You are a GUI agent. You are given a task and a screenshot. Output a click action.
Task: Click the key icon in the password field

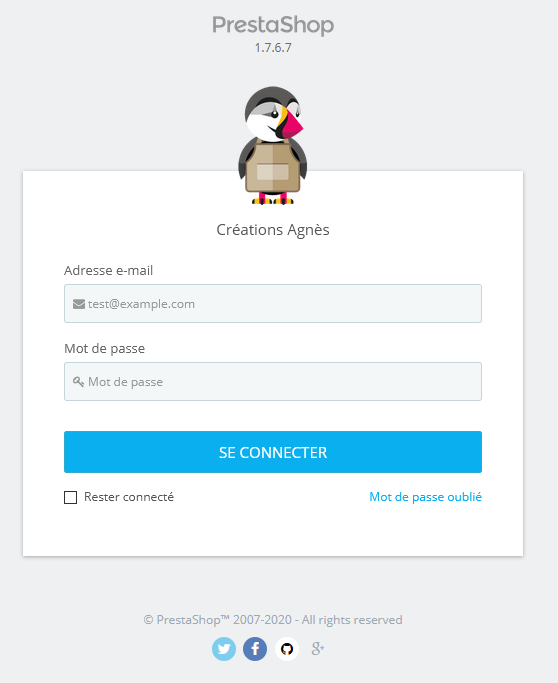pyautogui.click(x=78, y=382)
